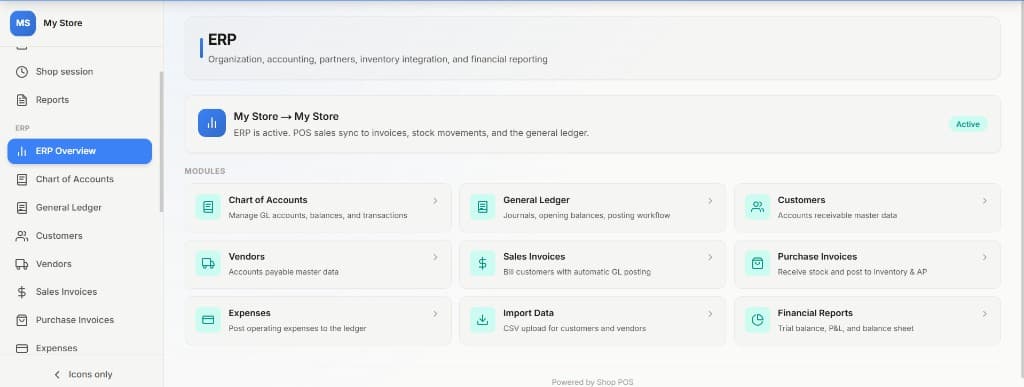The width and height of the screenshot is (1024, 387).
Task: Open the Expenses module title
Action: (249, 313)
